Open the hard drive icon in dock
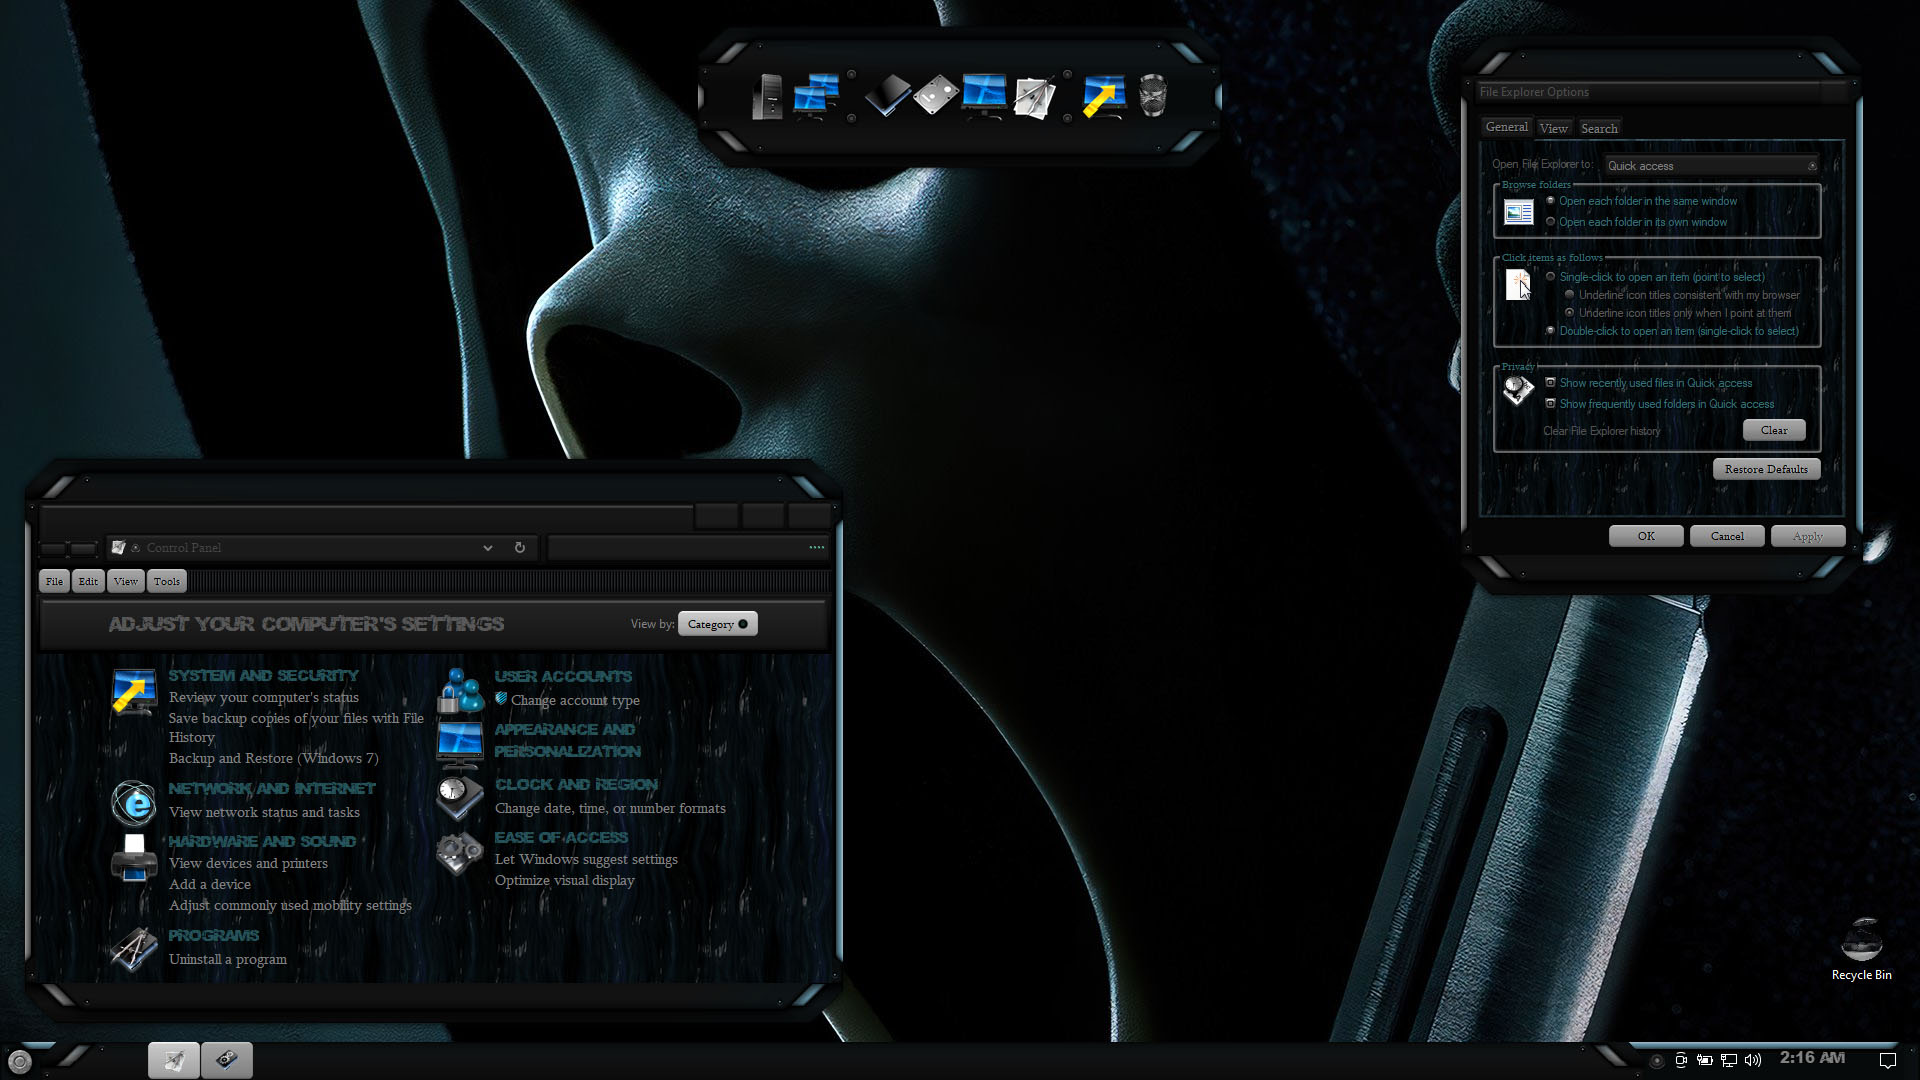The width and height of the screenshot is (1920, 1080). pos(936,96)
